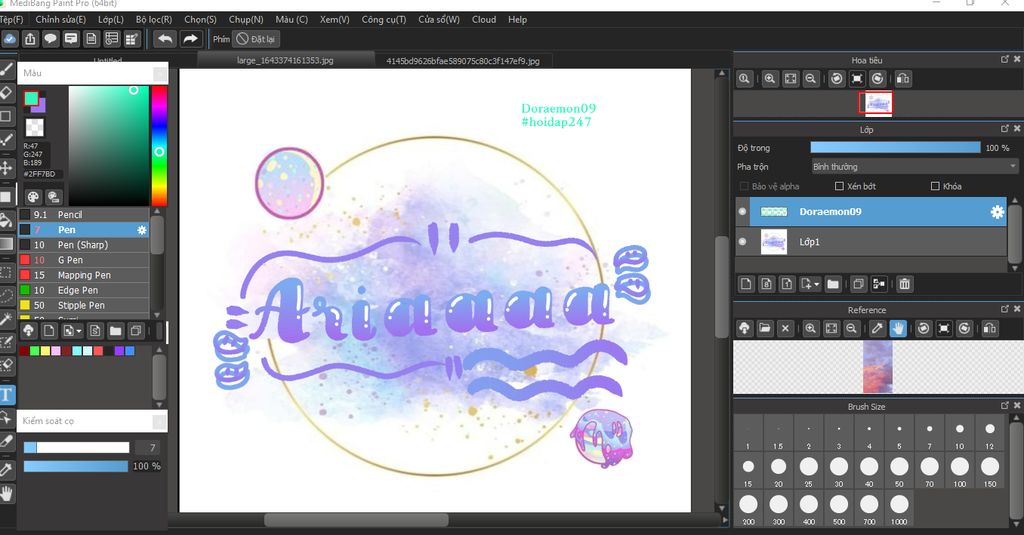The height and width of the screenshot is (535, 1024).
Task: Create a new layer in Layer panel
Action: 746,284
